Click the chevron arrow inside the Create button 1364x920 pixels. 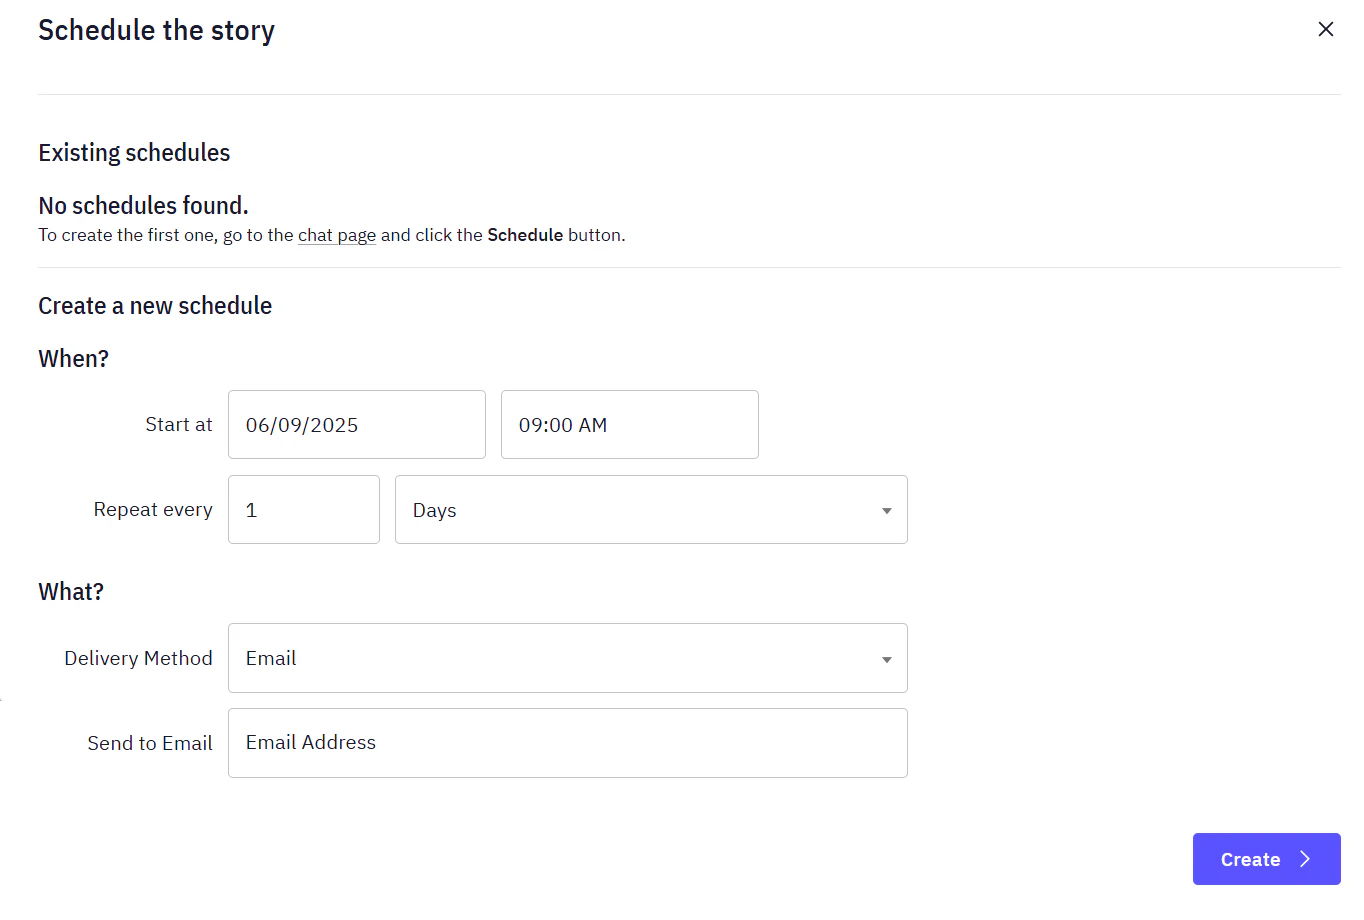tap(1305, 859)
